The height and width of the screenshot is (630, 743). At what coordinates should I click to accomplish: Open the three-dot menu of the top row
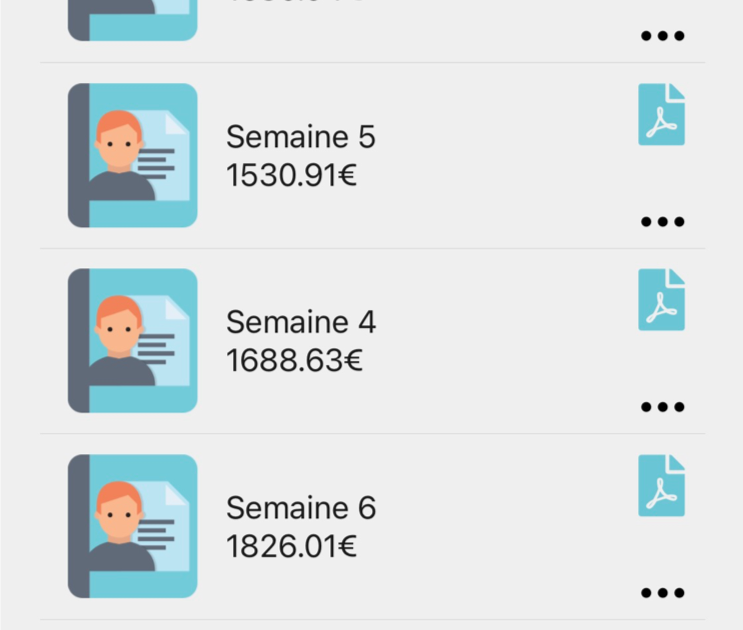coord(662,36)
